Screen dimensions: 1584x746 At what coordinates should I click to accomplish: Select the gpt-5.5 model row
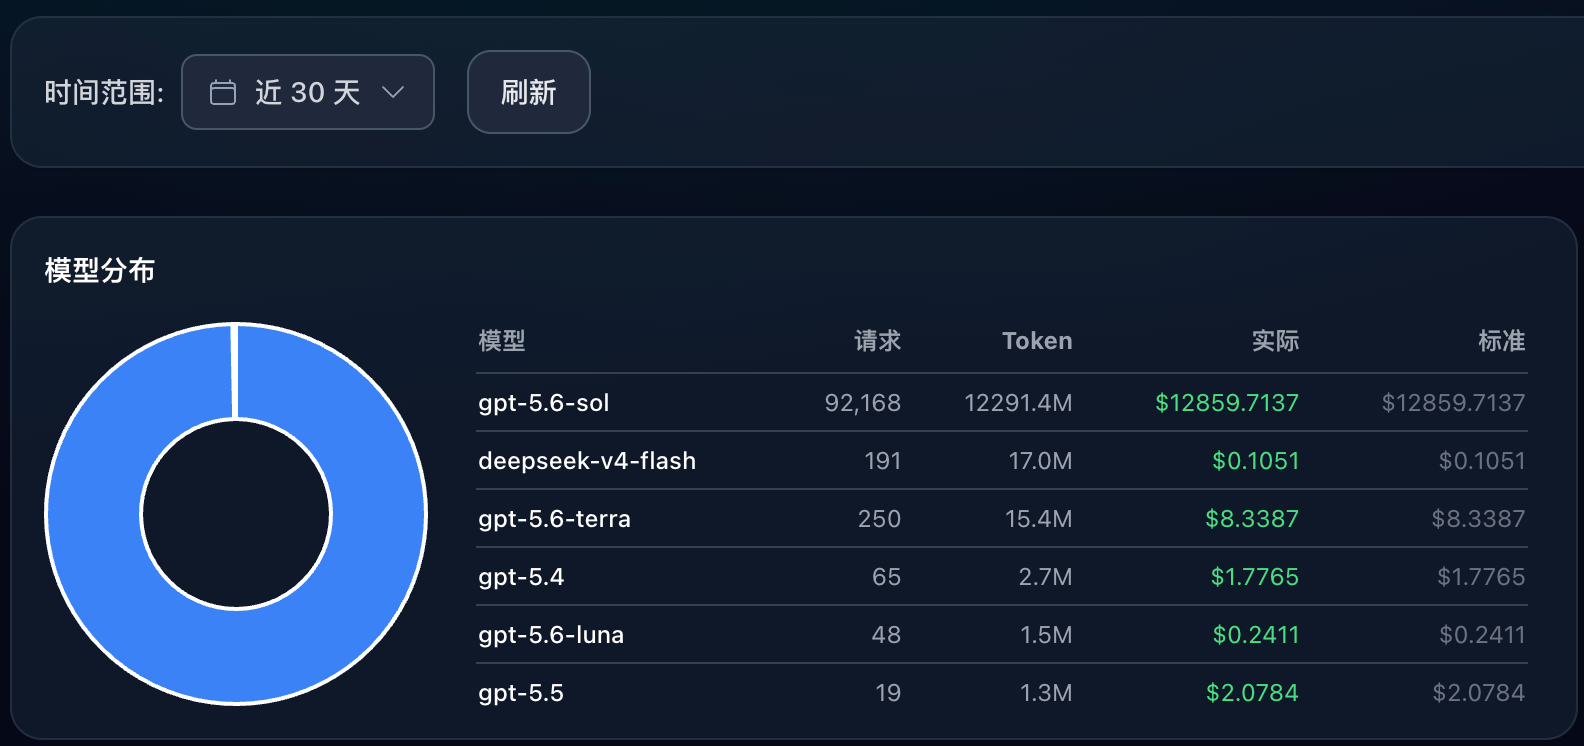coord(1002,693)
